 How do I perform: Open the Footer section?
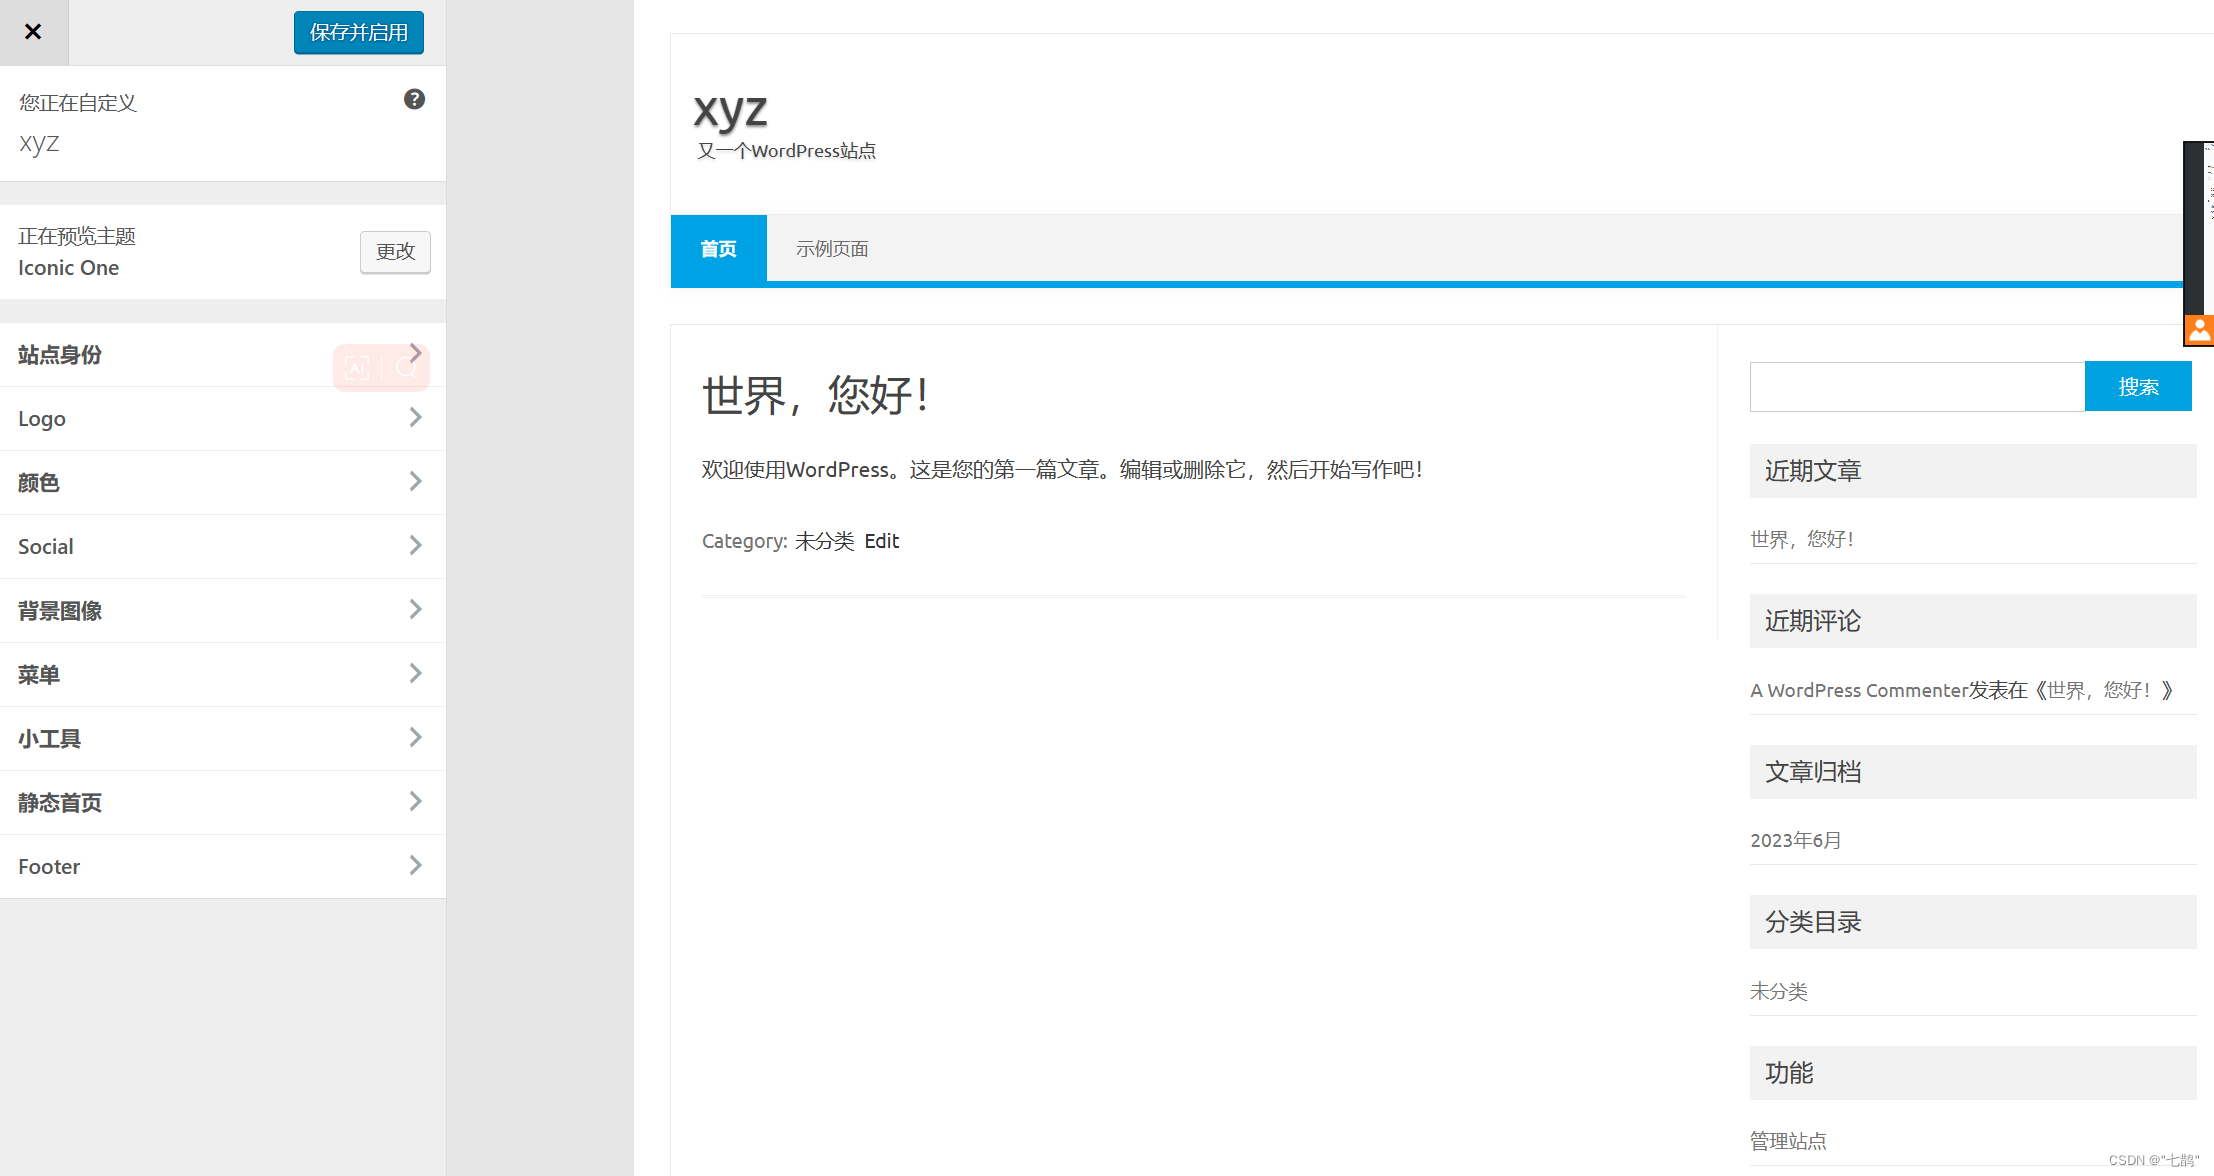pyautogui.click(x=222, y=866)
